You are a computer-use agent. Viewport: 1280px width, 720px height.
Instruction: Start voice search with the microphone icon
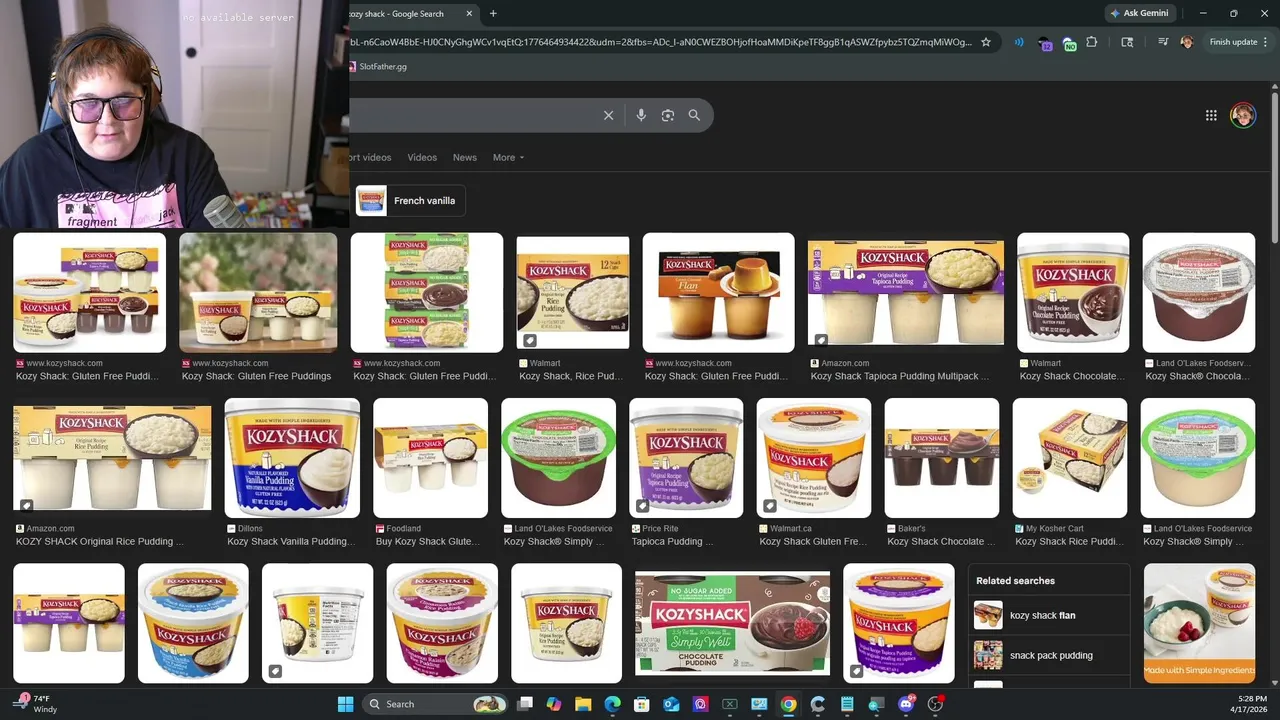point(641,115)
